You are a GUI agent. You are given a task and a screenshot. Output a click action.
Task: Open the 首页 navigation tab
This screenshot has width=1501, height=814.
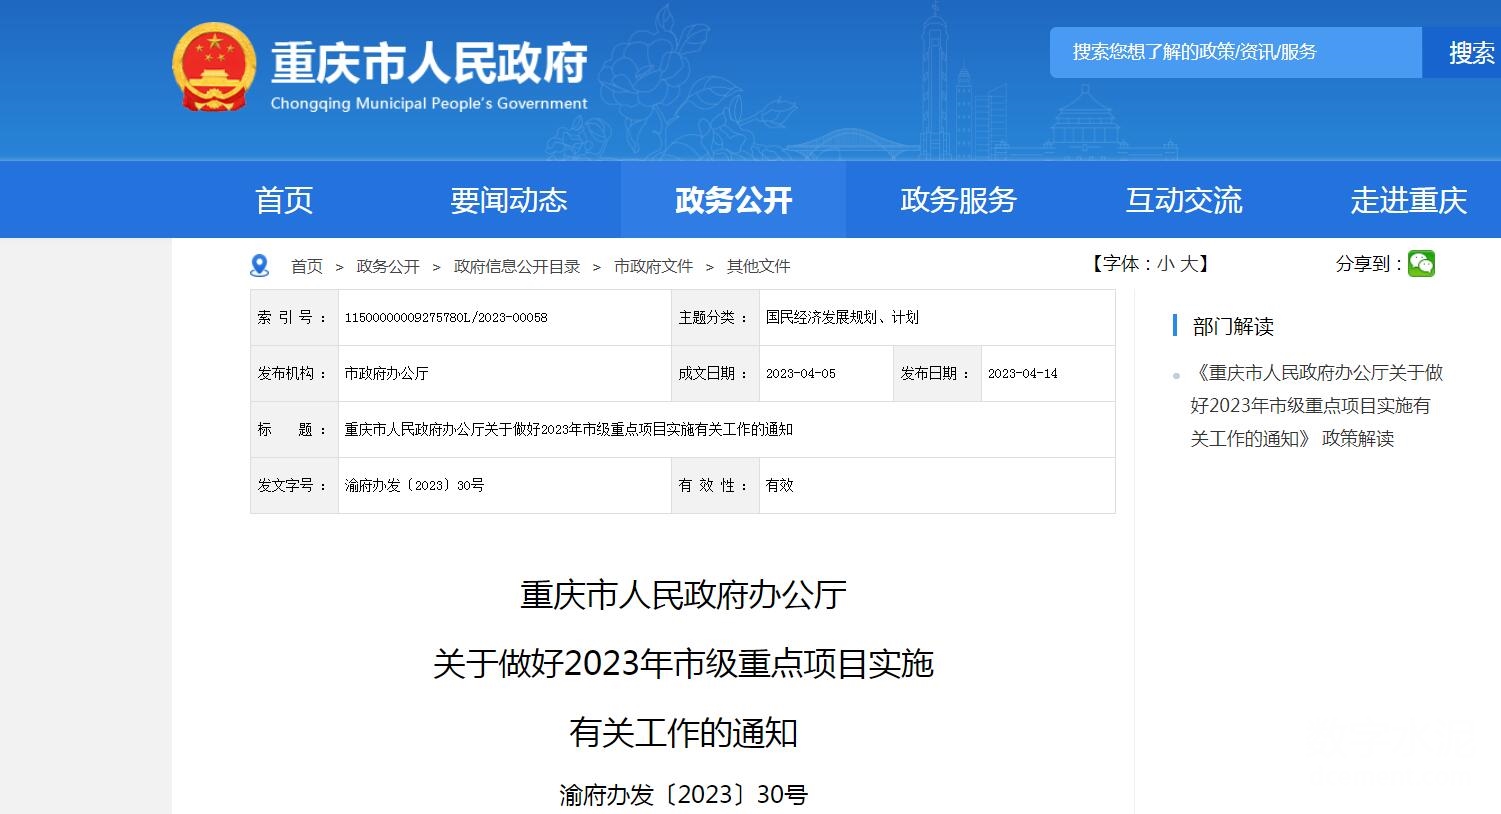[x=284, y=200]
